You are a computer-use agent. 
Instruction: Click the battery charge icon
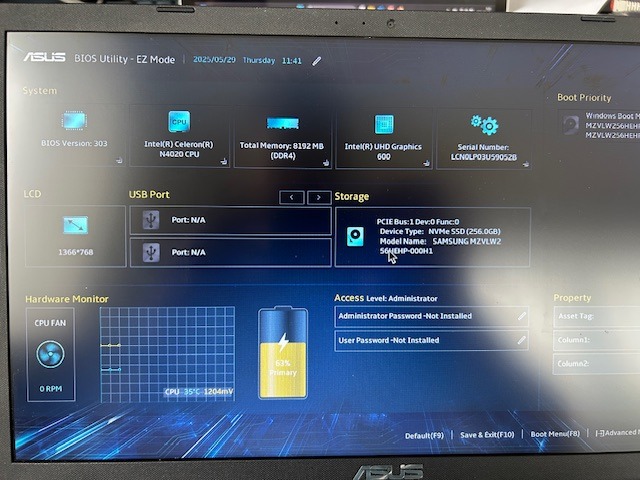tap(283, 353)
